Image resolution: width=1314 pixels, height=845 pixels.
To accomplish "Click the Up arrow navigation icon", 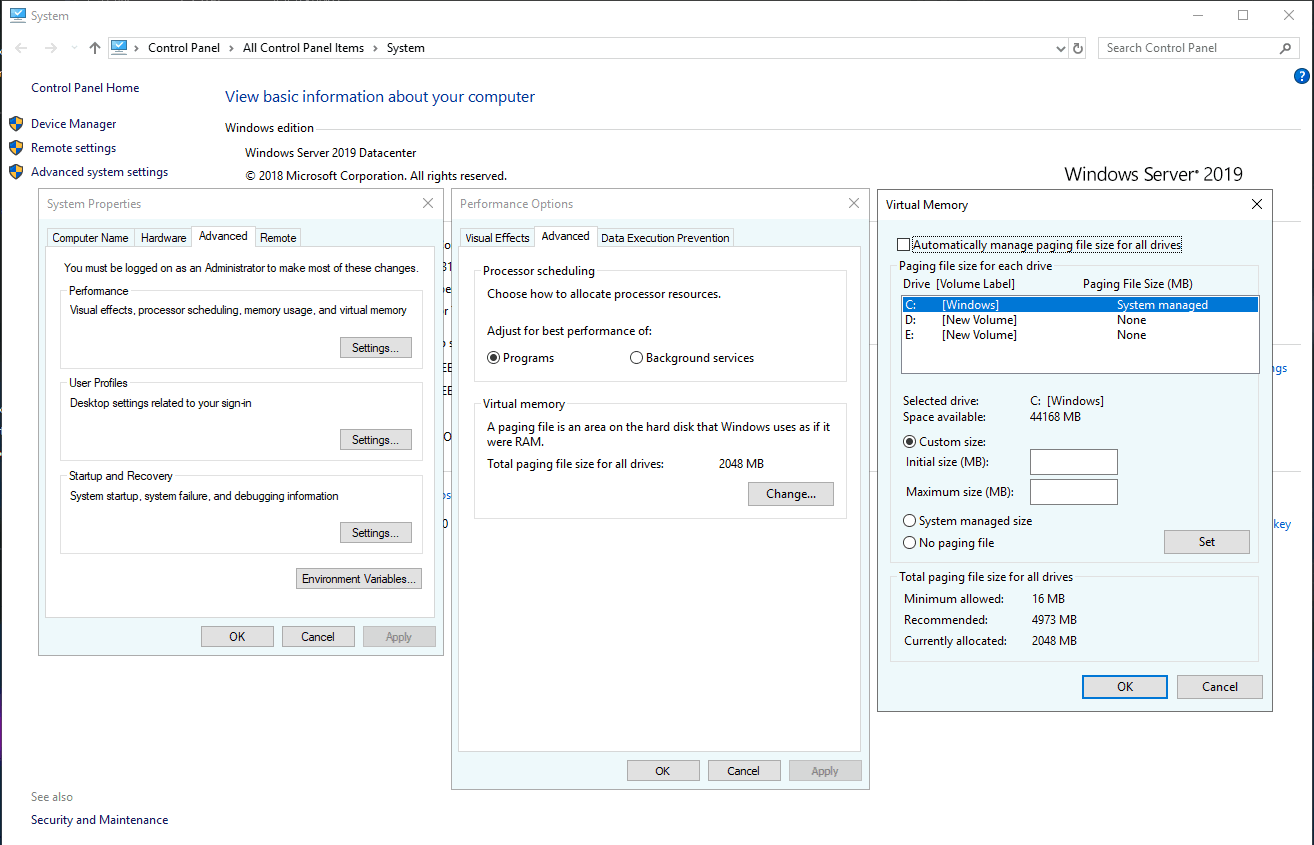I will coord(95,48).
